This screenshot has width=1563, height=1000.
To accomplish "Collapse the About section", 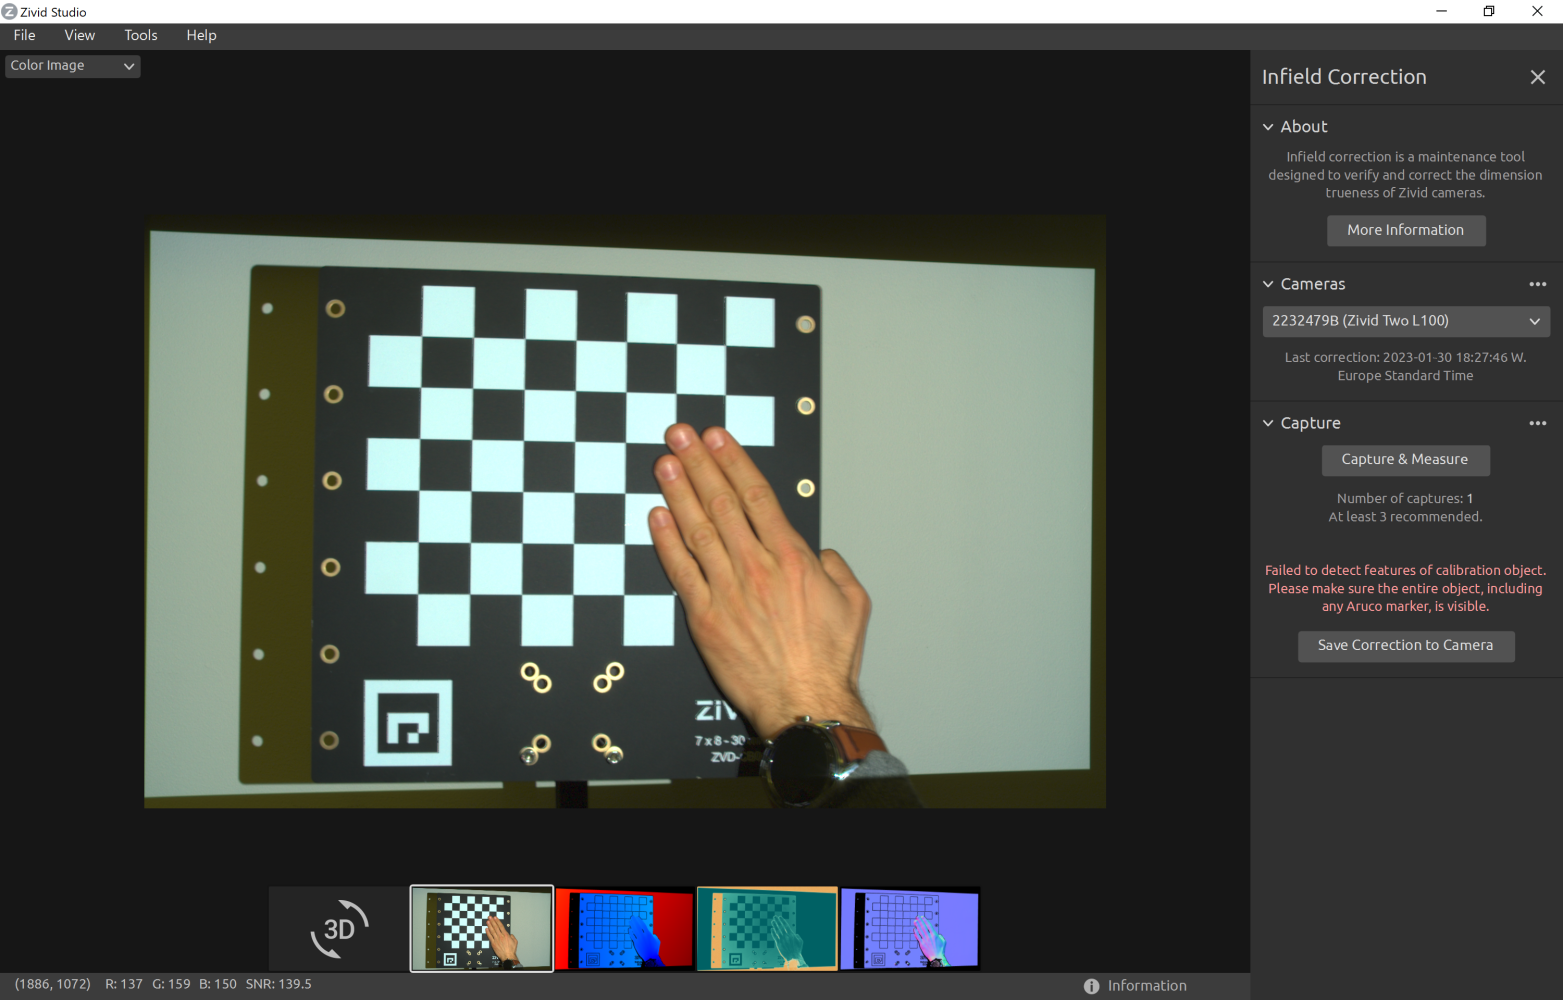I will pos(1268,127).
